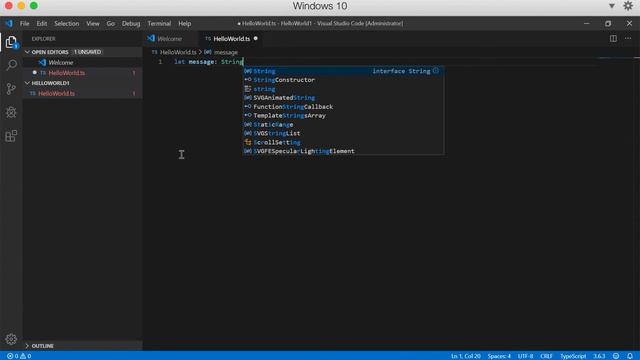Screen dimensions: 640x360
Task: Open the Go menu
Action: (x=111, y=23)
